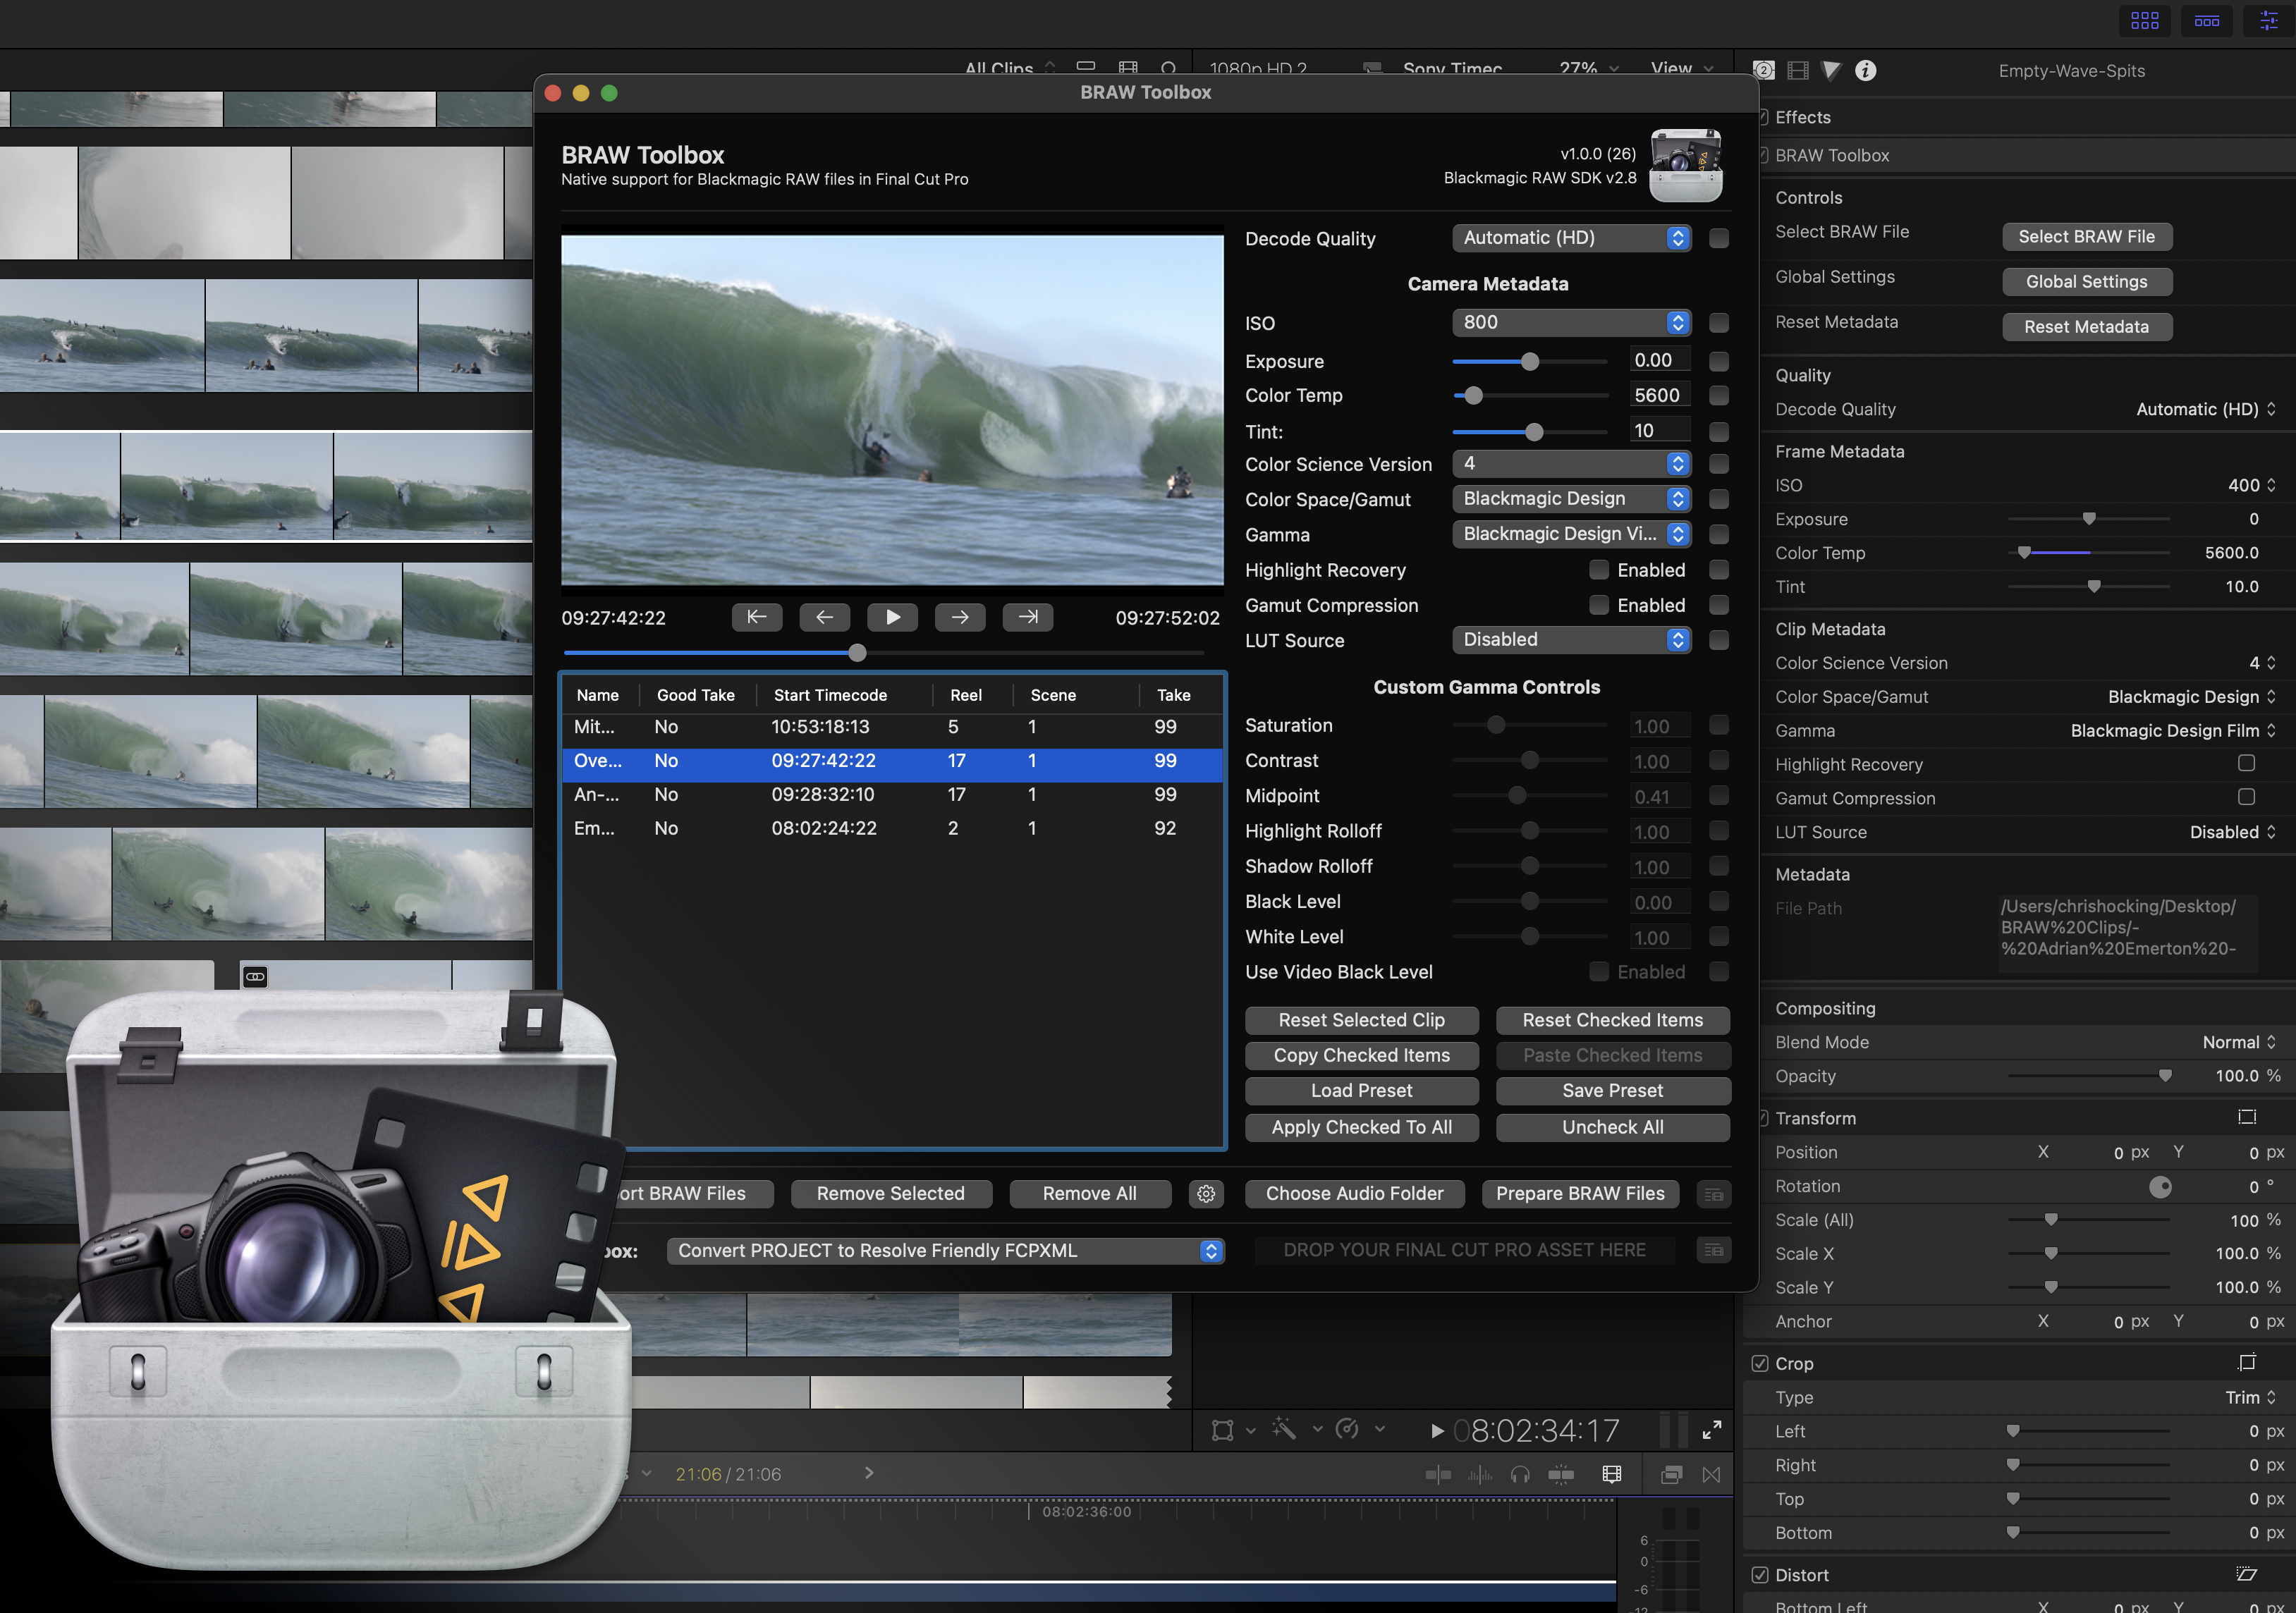Select the Transform tool in the viewer toolbar
Screen dimensions: 2296x1613
[1223, 1430]
